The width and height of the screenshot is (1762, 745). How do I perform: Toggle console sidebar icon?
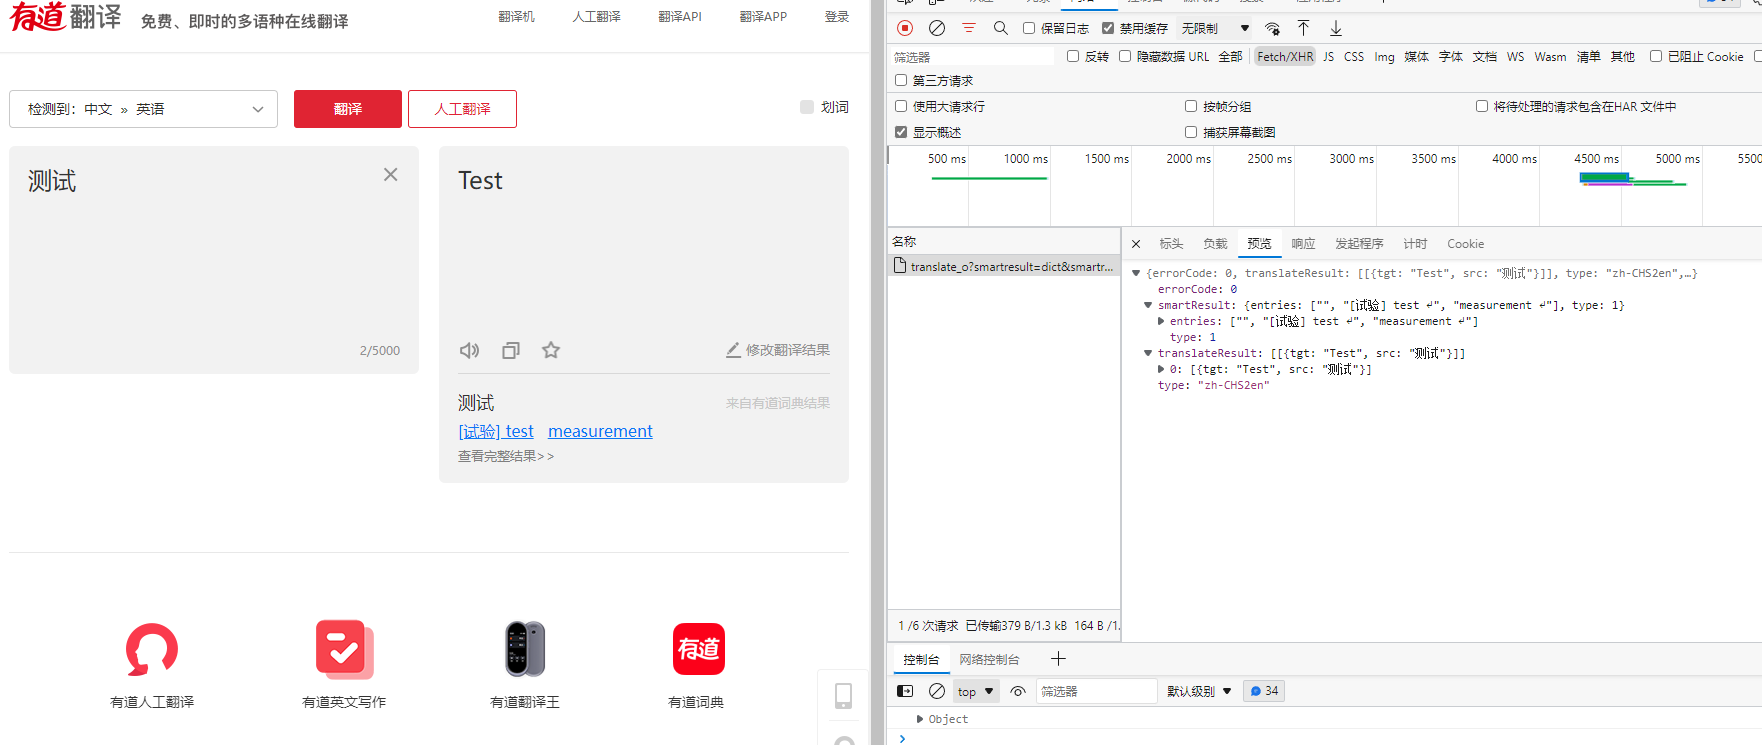click(x=905, y=691)
